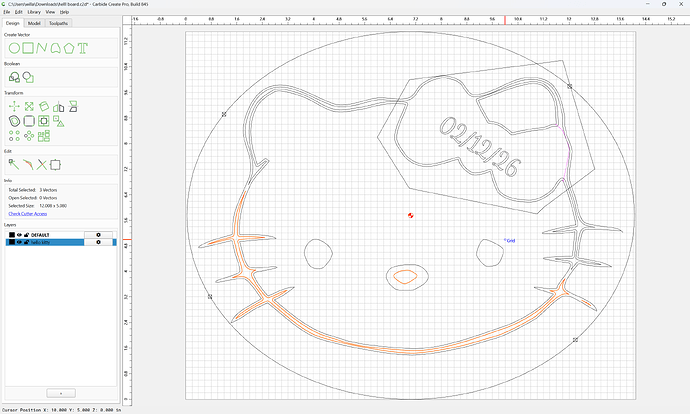
Task: Click the Cursor Position status bar text
Action: coord(61,410)
